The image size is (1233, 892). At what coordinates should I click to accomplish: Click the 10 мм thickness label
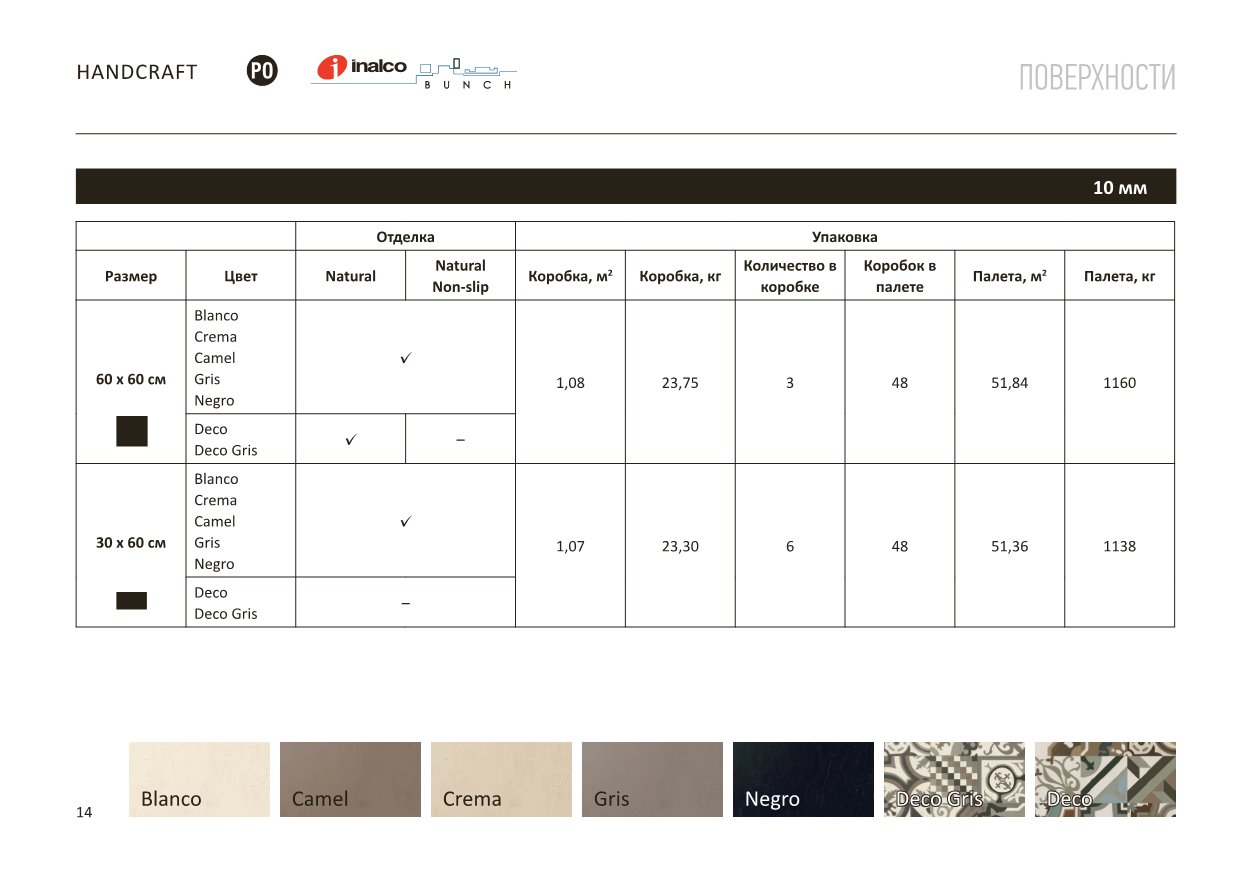1120,188
